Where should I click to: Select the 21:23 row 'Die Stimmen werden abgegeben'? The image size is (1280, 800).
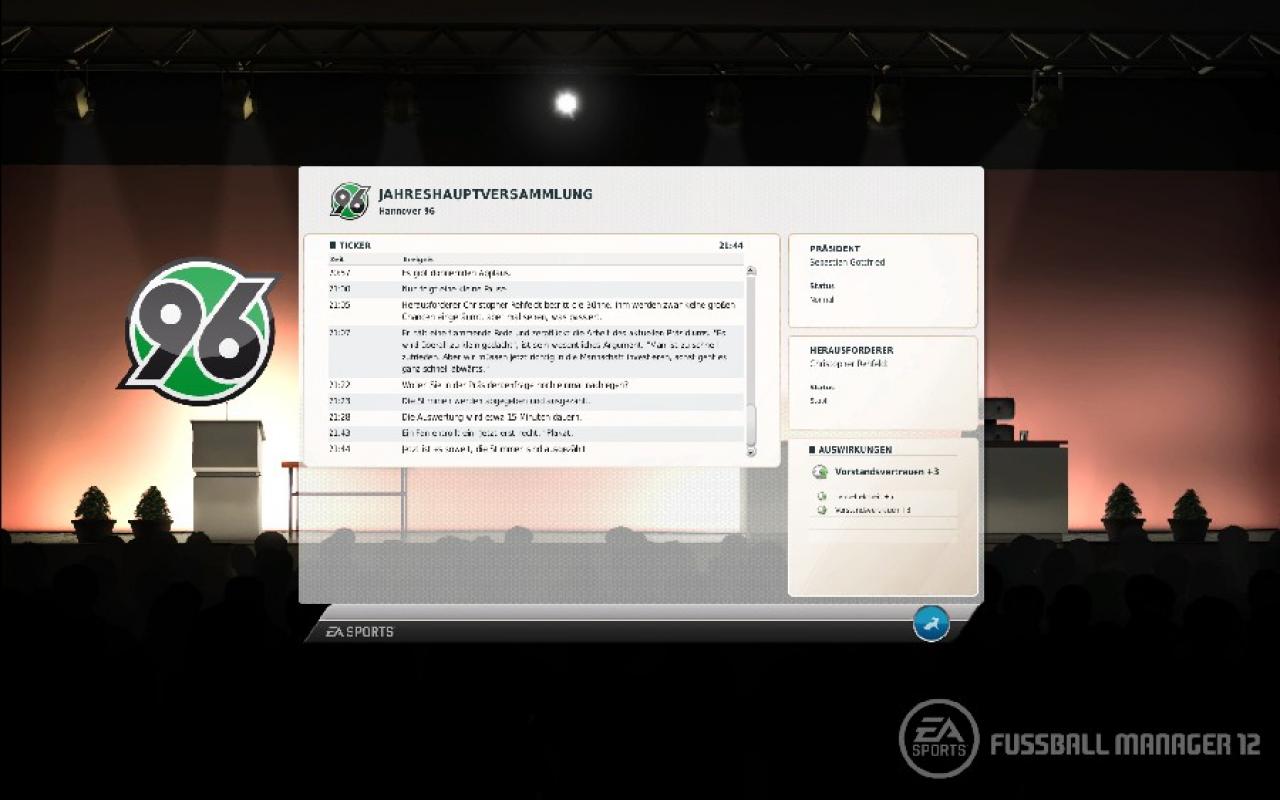[536, 401]
